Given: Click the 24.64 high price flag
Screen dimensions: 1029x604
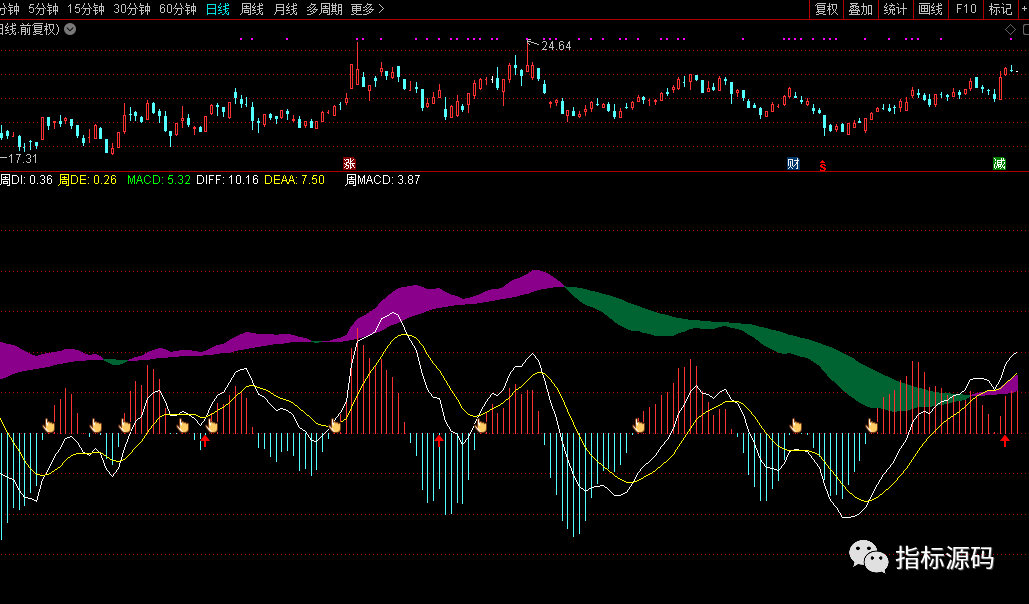Looking at the screenshot, I should [x=555, y=45].
